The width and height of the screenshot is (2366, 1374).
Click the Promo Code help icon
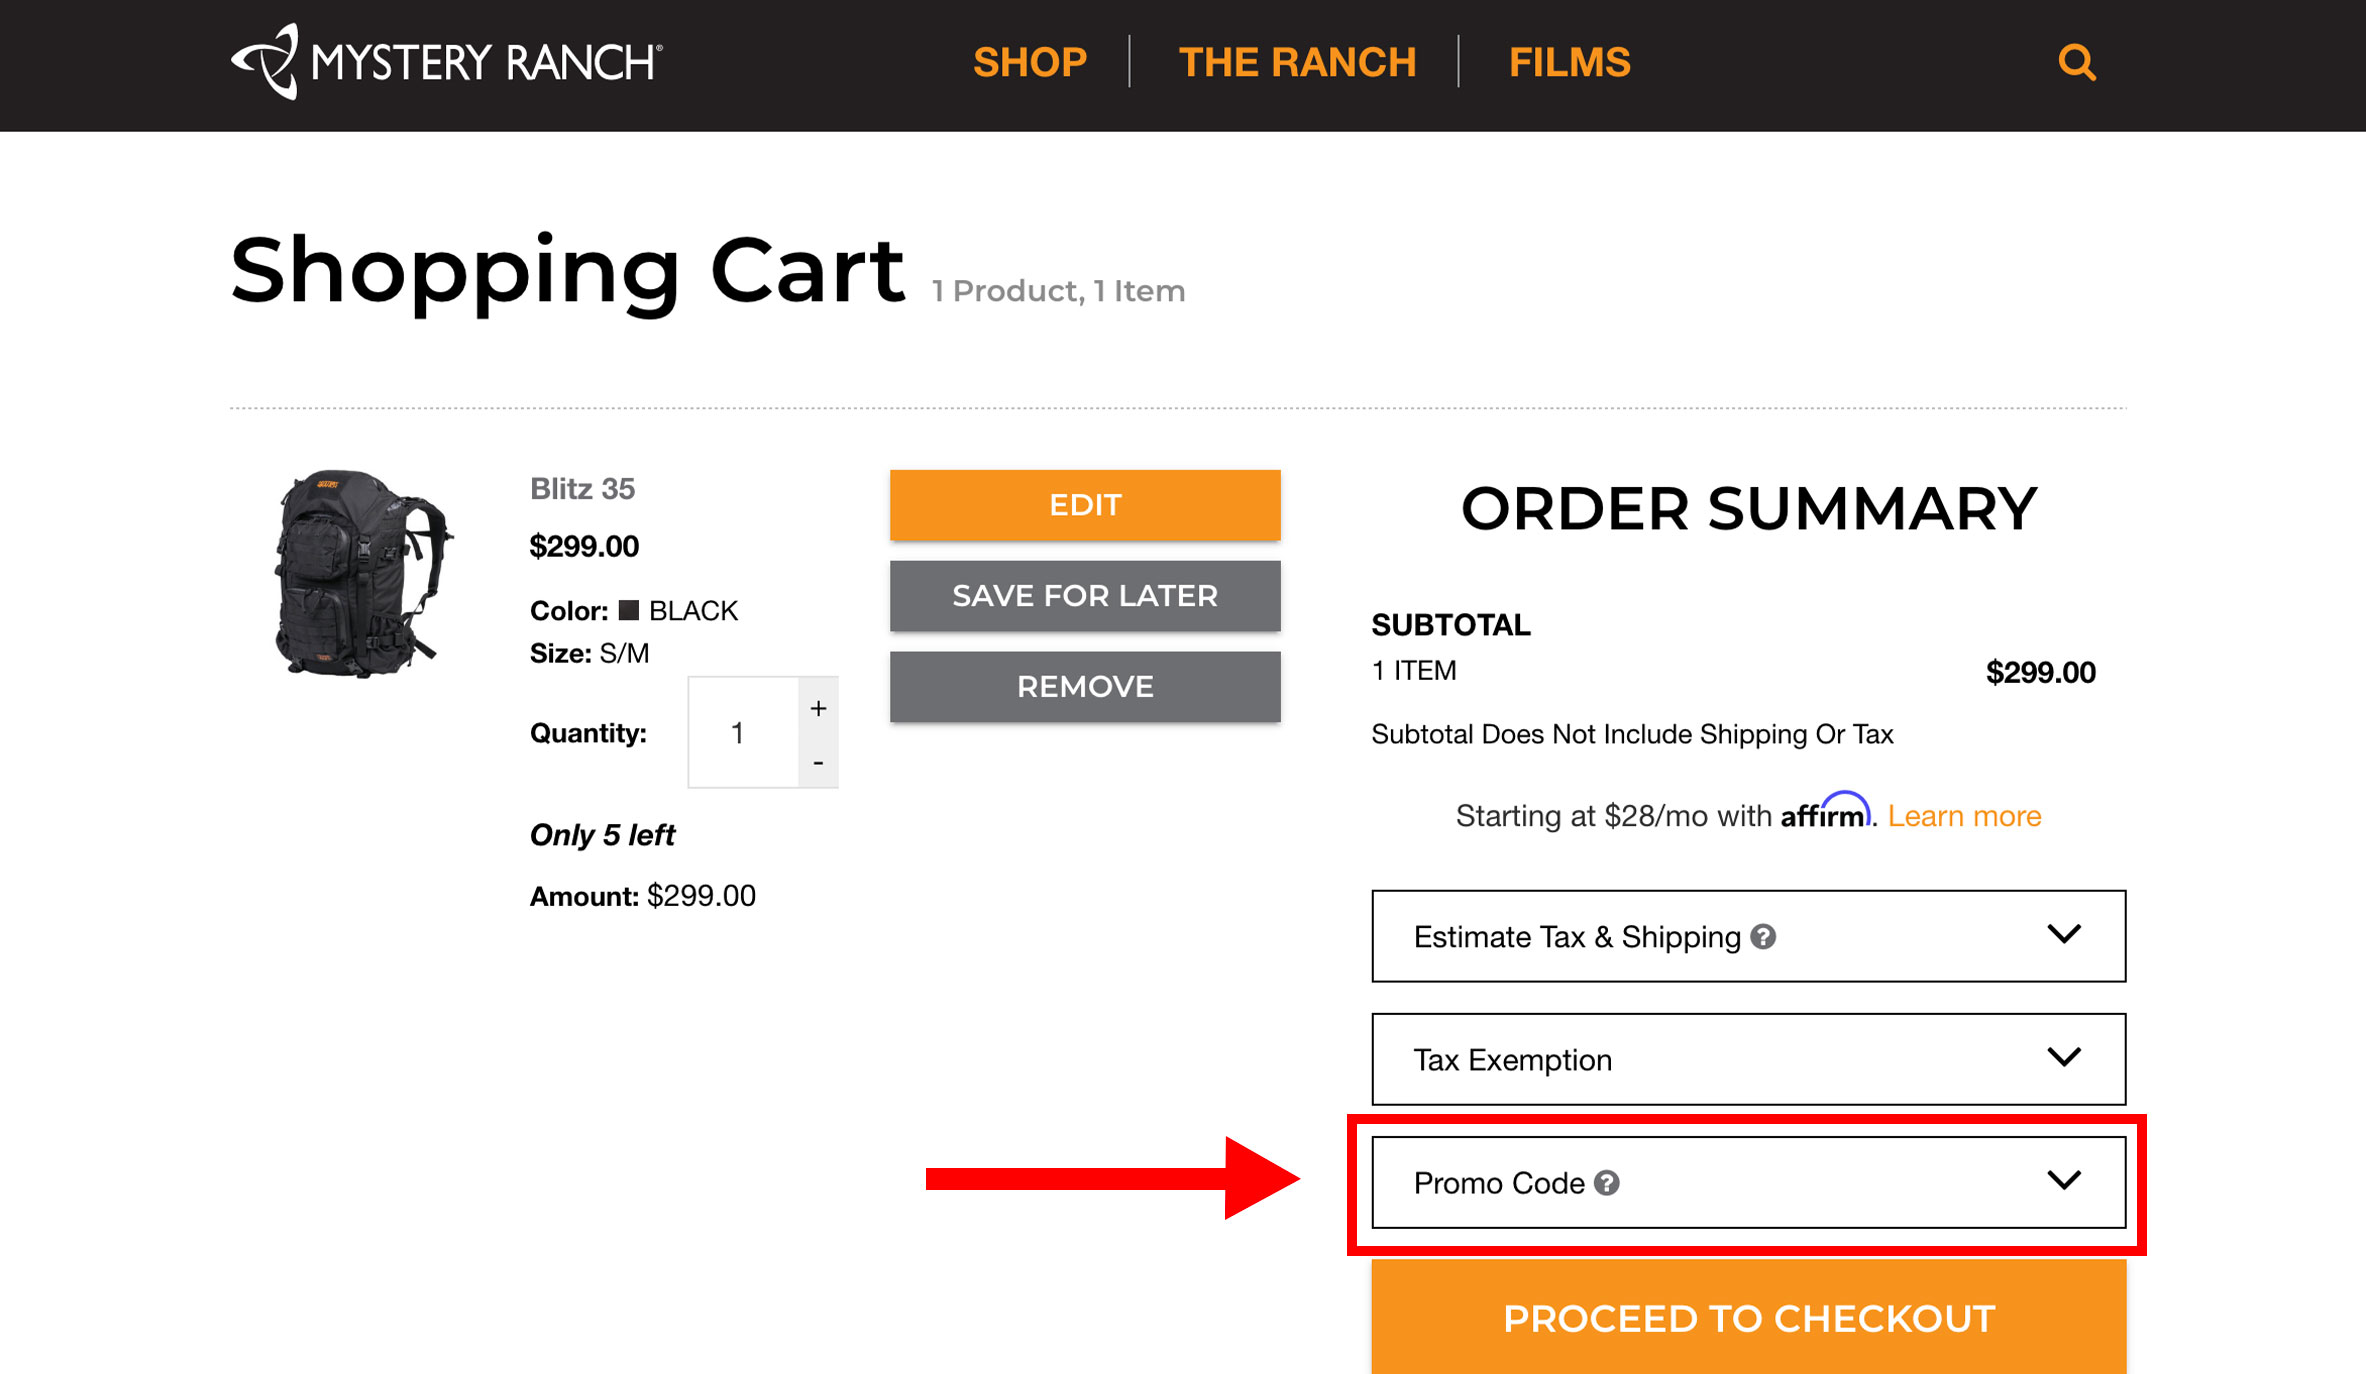click(x=1607, y=1183)
